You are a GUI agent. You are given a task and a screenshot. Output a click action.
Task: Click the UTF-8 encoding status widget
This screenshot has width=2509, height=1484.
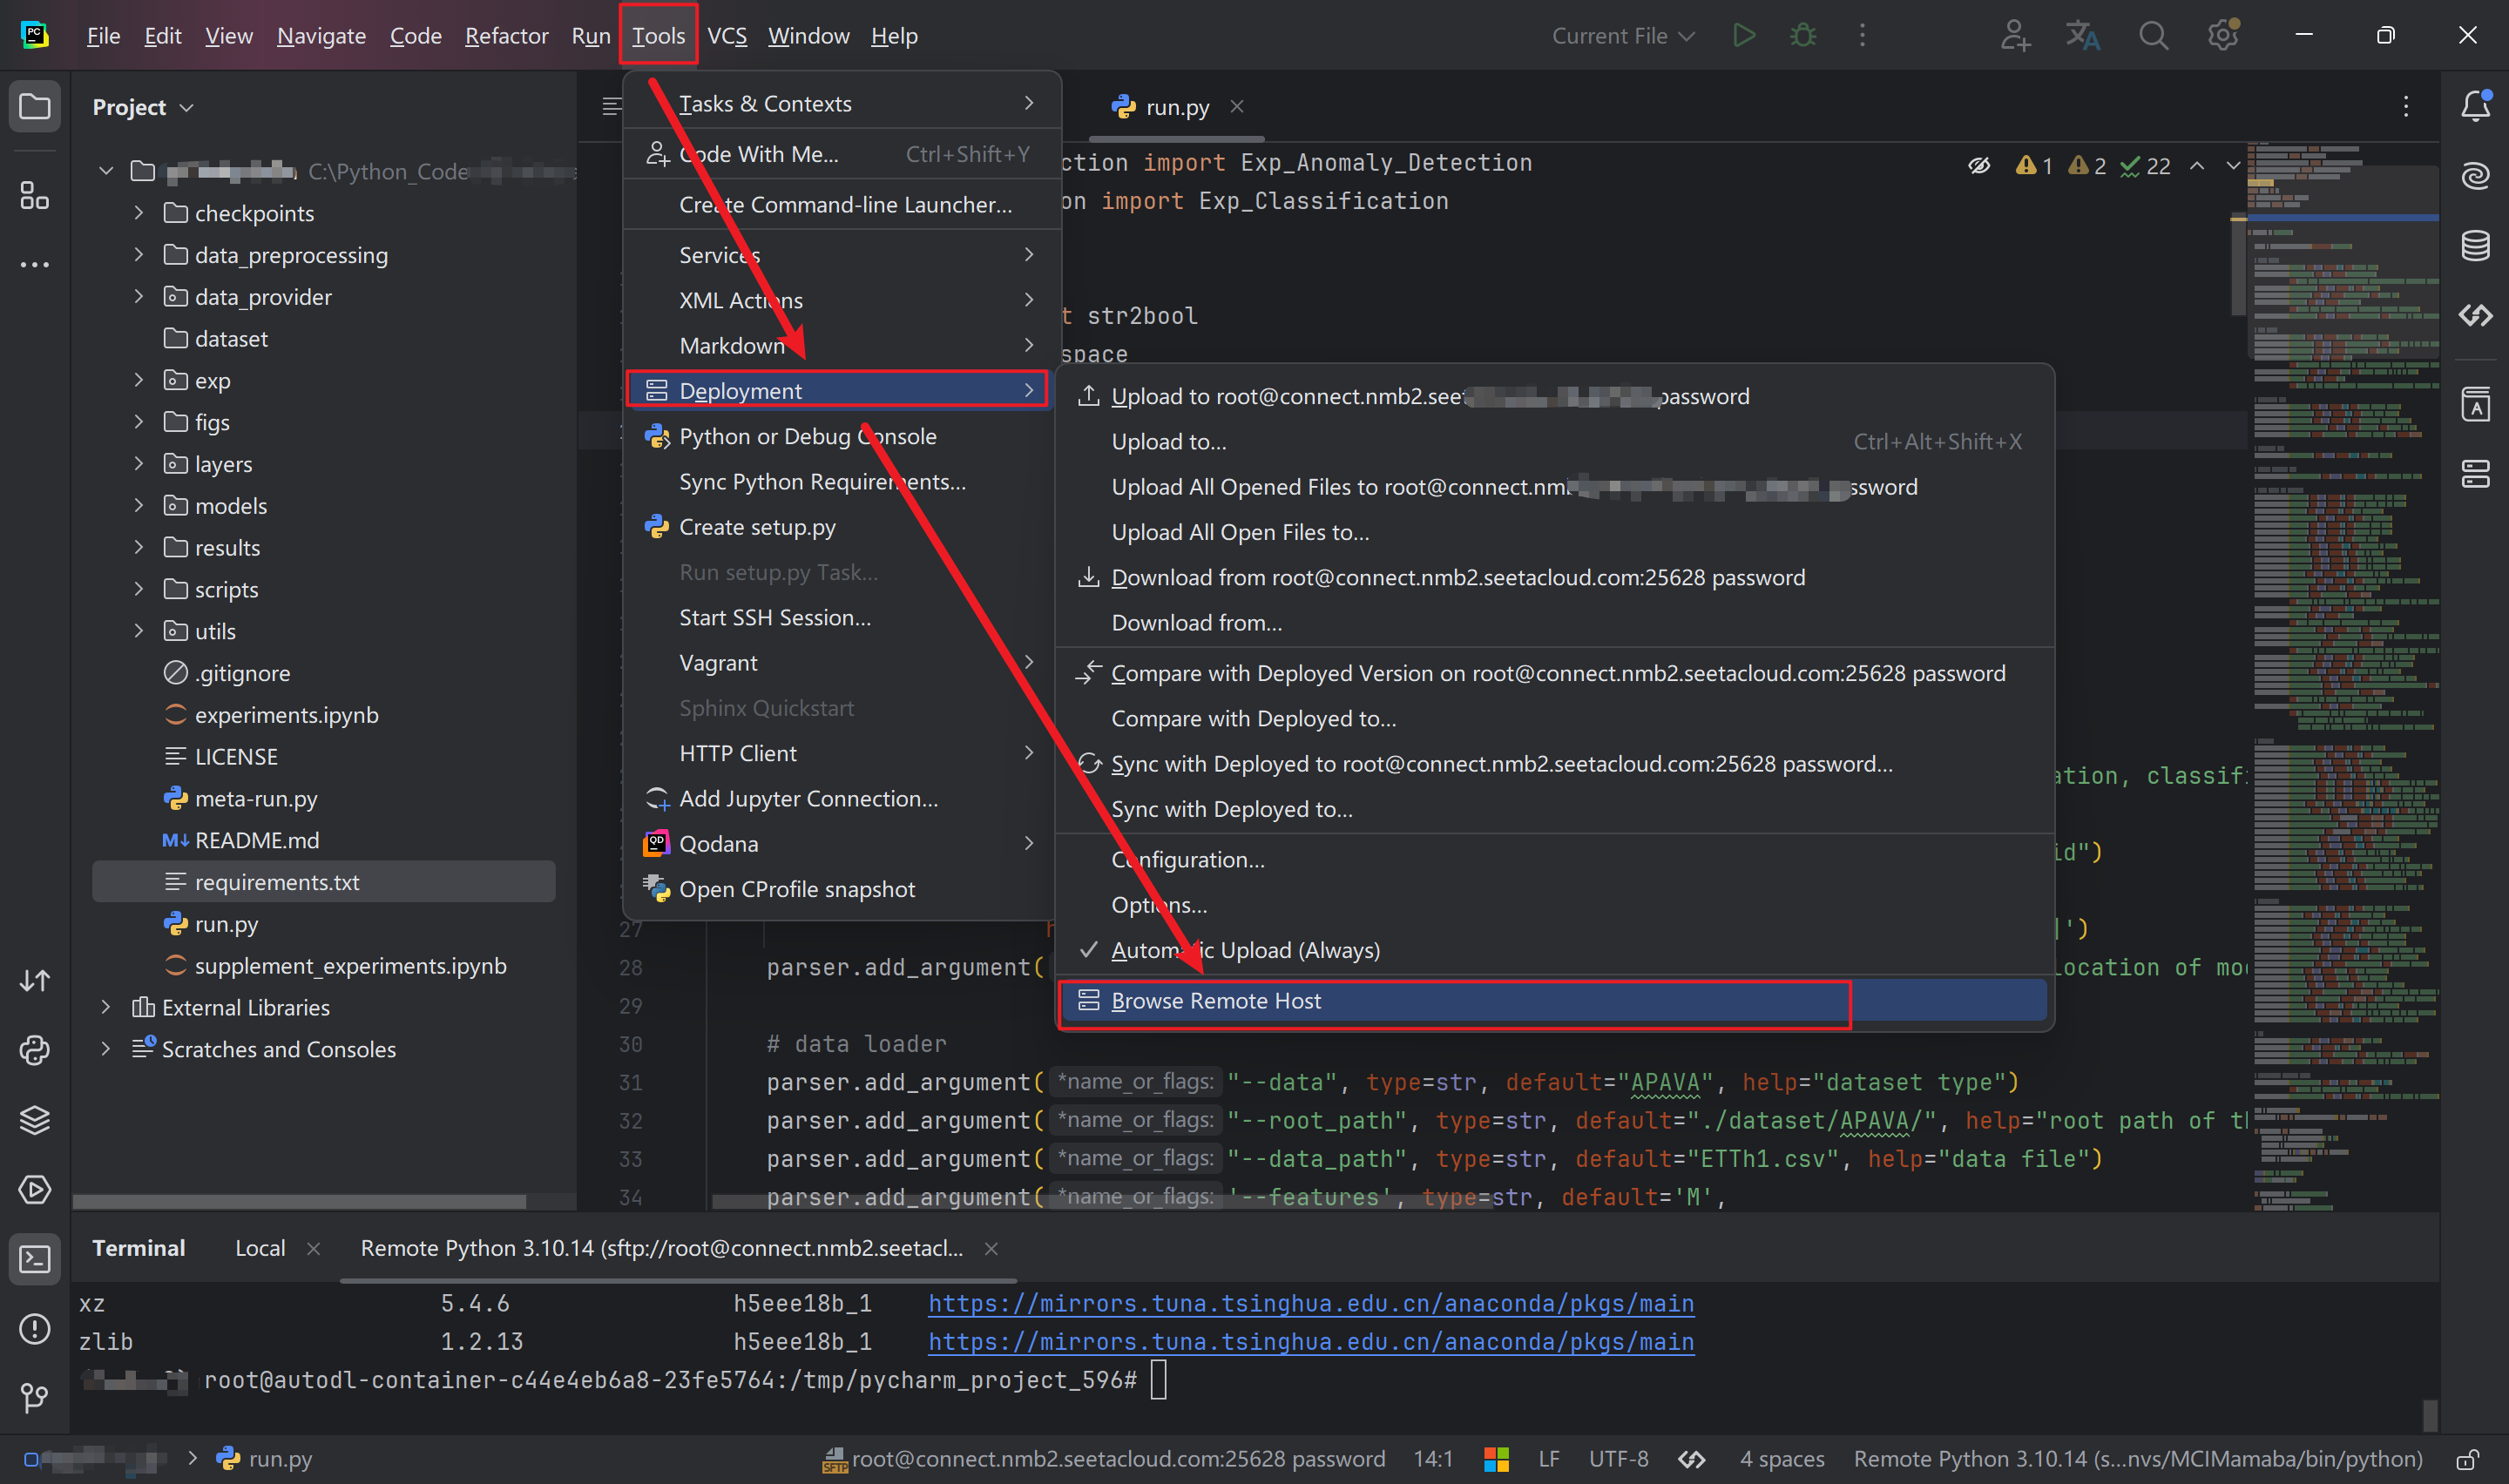[1618, 1459]
